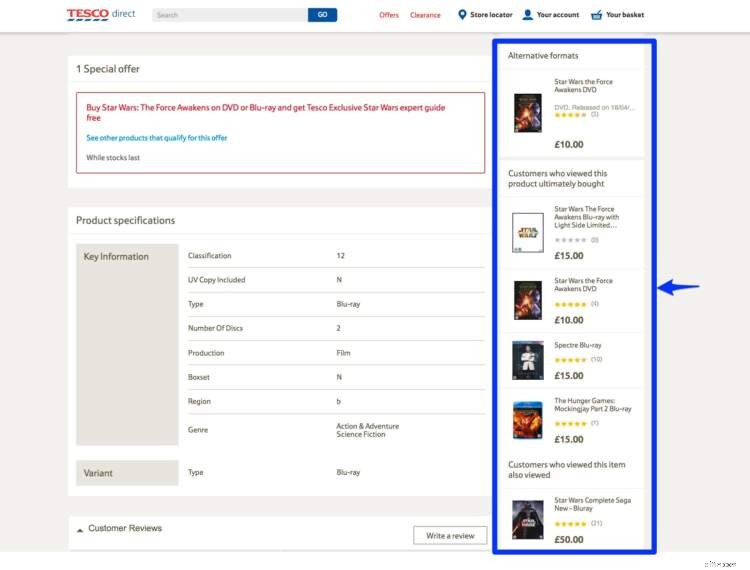750x570 pixels.
Task: Click star rating of Spectre Blu-ray
Action: [x=570, y=360]
